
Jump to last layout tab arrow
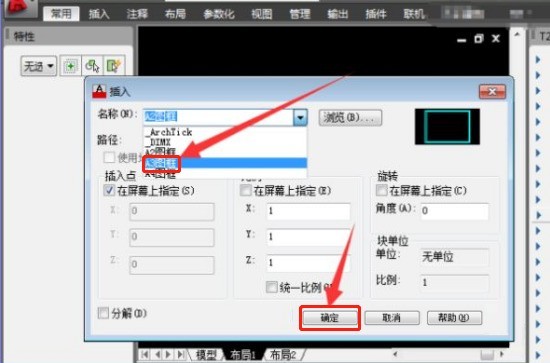click(x=180, y=355)
